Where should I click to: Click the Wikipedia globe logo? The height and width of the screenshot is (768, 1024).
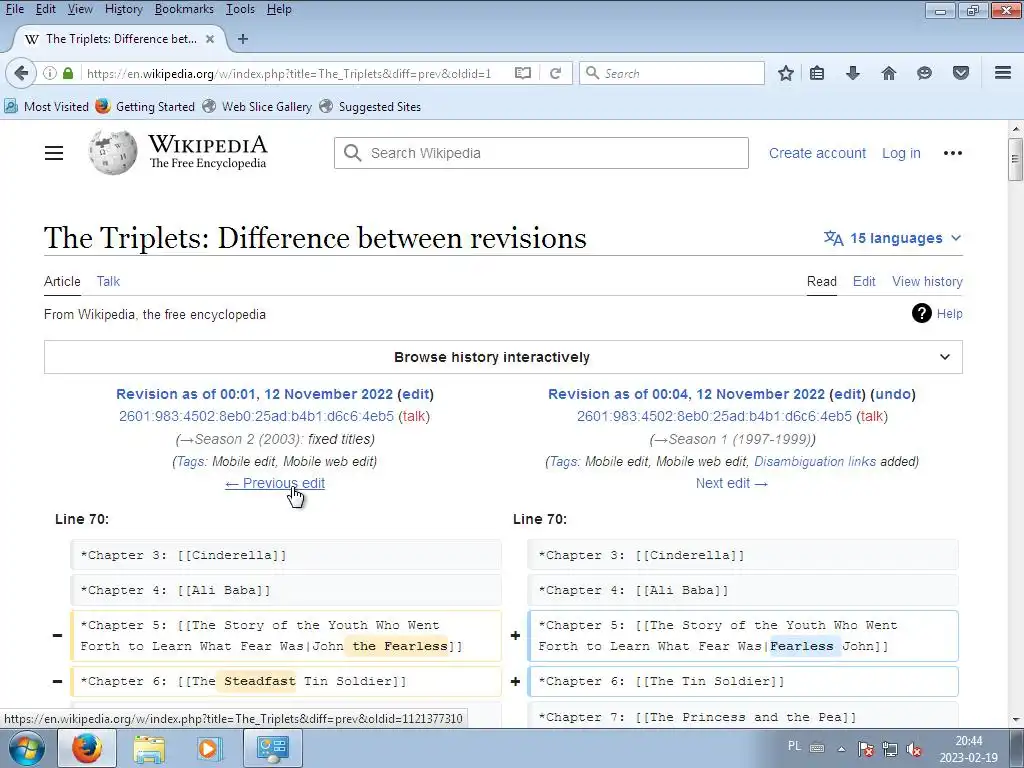113,153
